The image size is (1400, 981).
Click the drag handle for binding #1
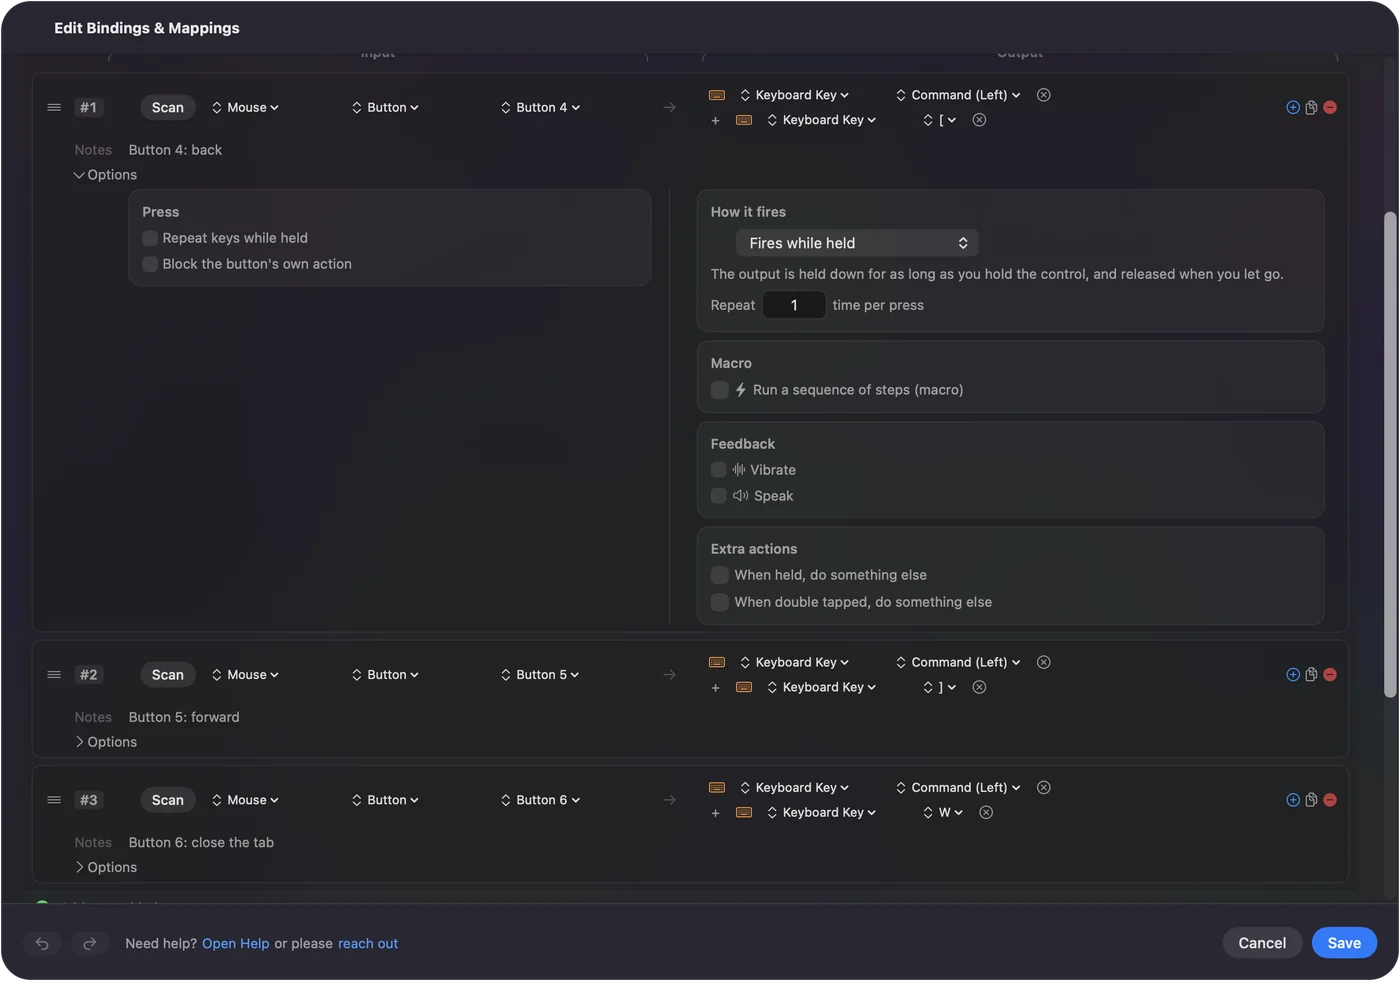(x=54, y=107)
